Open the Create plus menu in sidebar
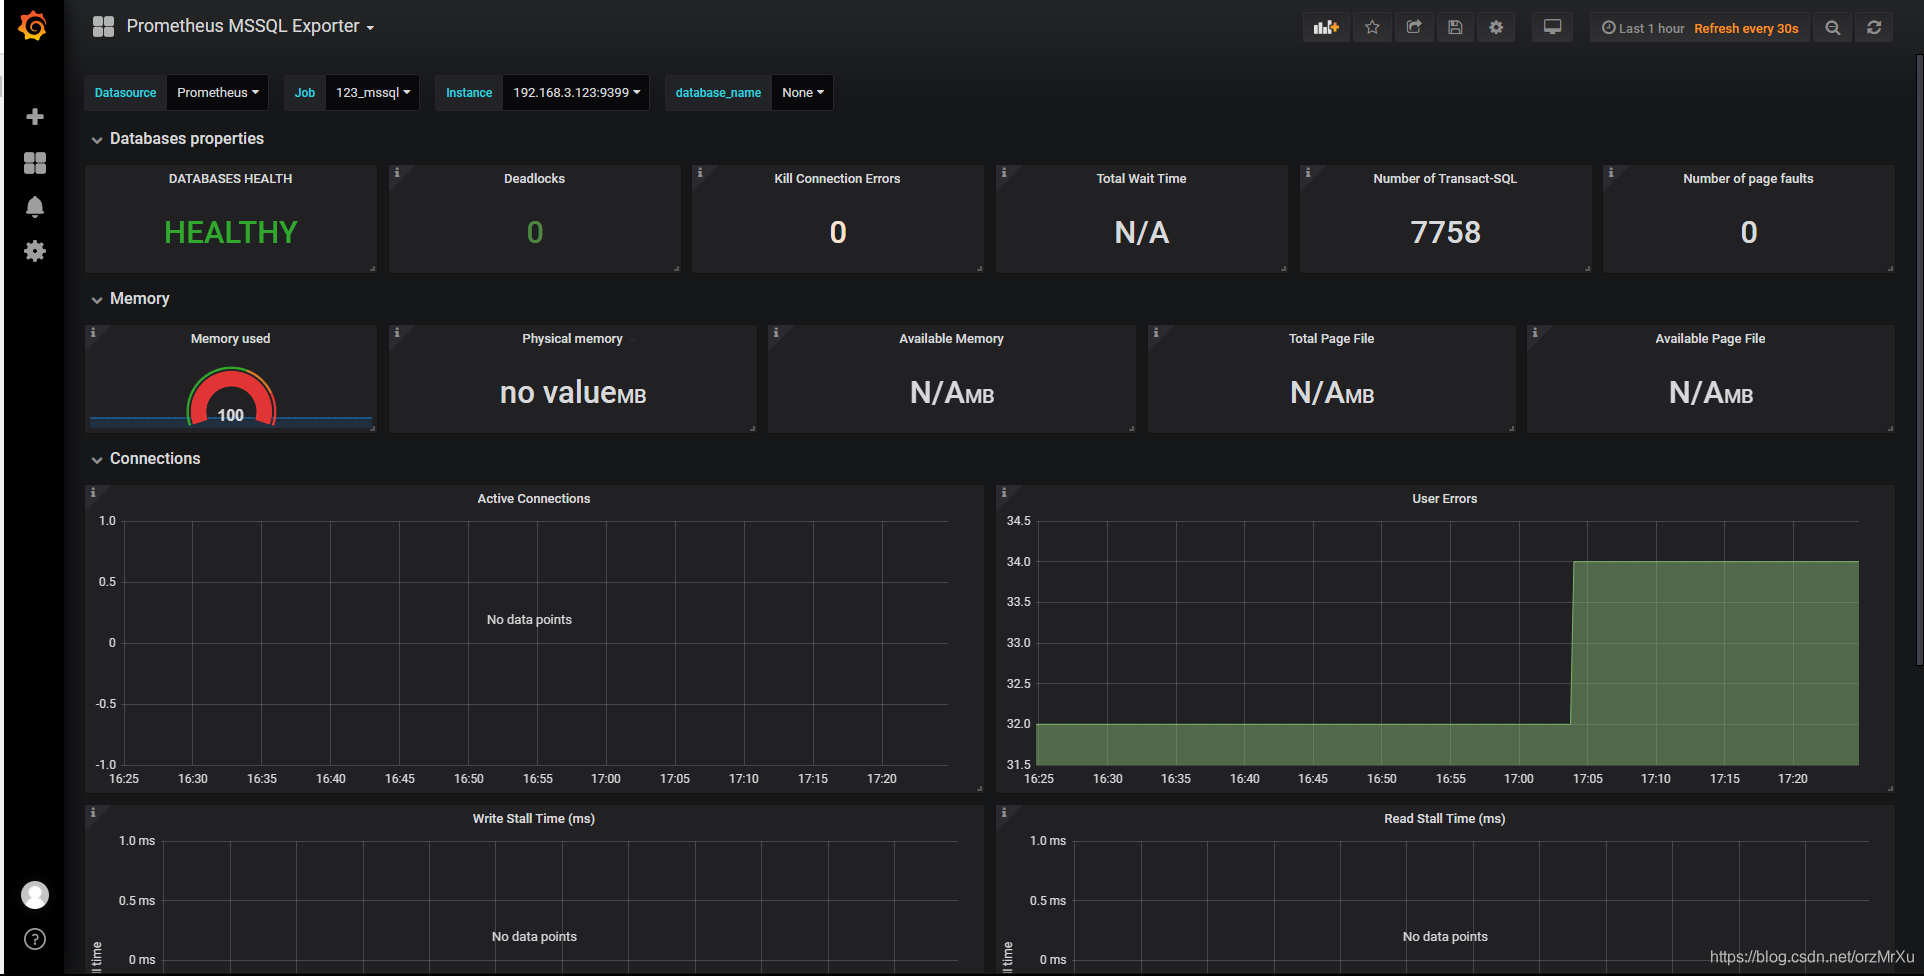Viewport: 1924px width, 976px height. pyautogui.click(x=35, y=117)
